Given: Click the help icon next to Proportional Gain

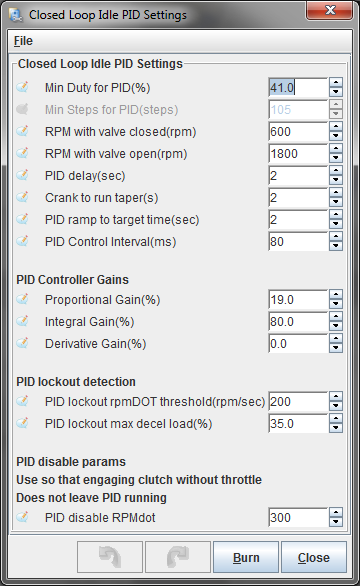Looking at the screenshot, I should click(x=22, y=299).
